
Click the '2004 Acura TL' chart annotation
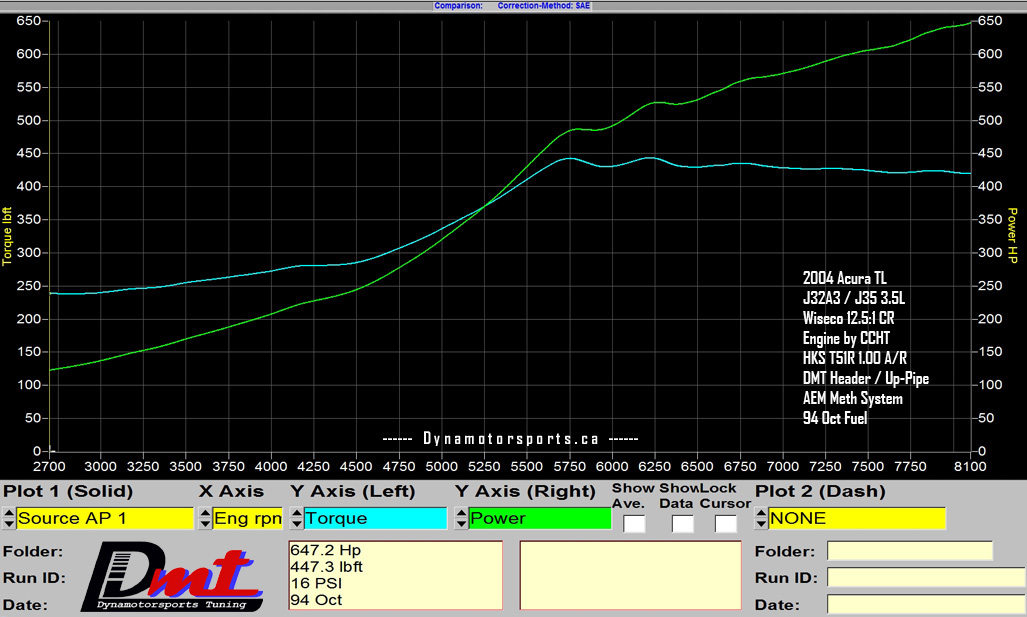[845, 278]
